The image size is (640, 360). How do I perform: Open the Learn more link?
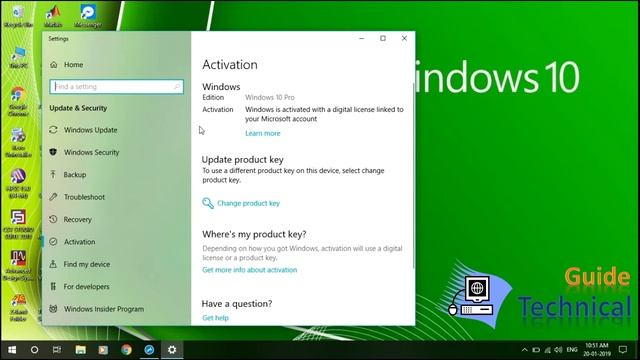coord(263,133)
